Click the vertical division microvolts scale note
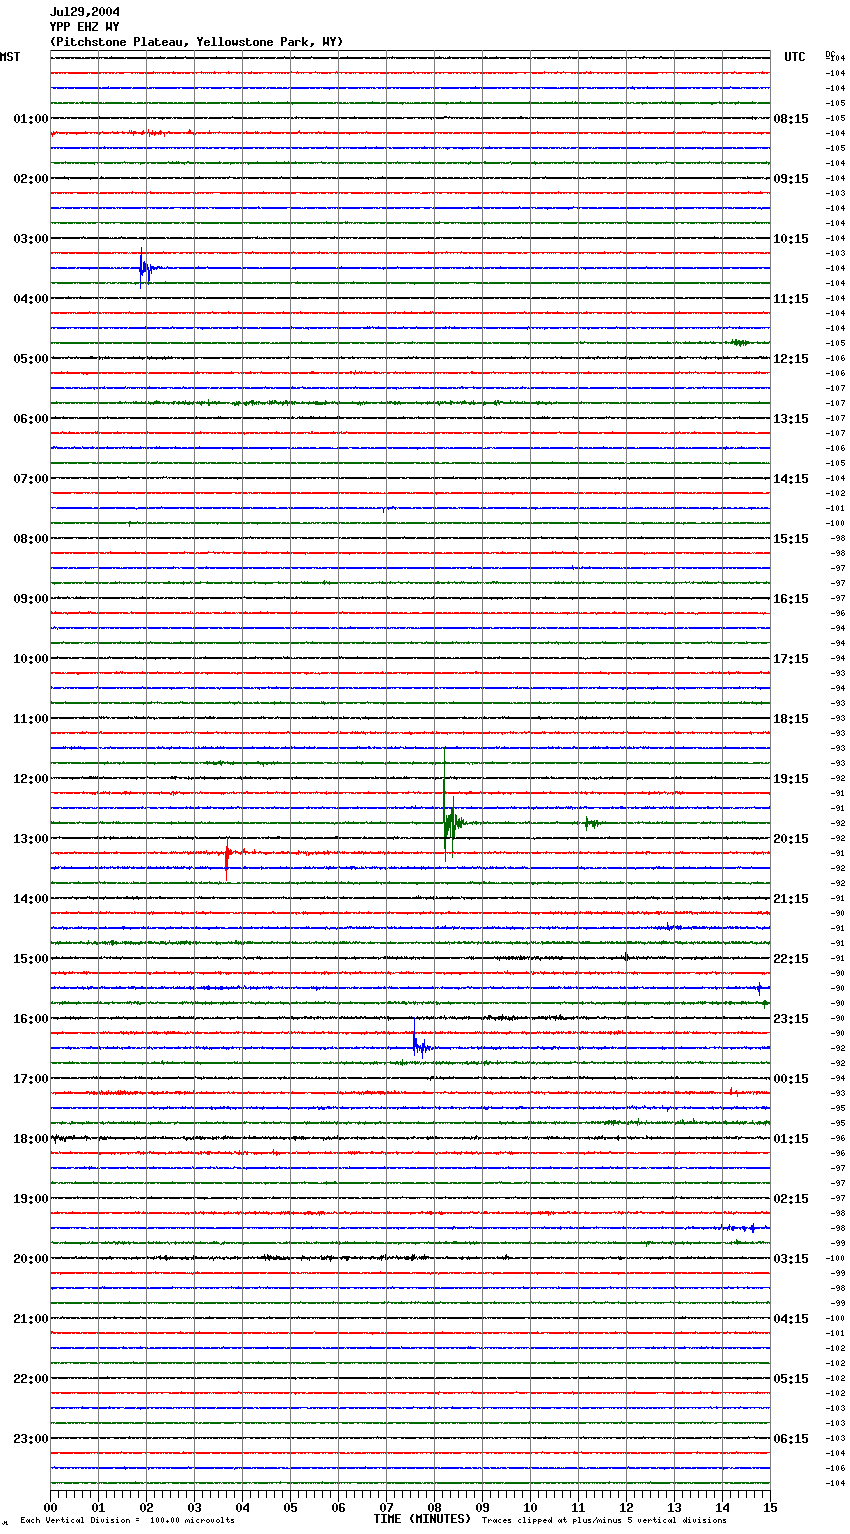Image resolution: width=850 pixels, height=1534 pixels. pos(128,1520)
